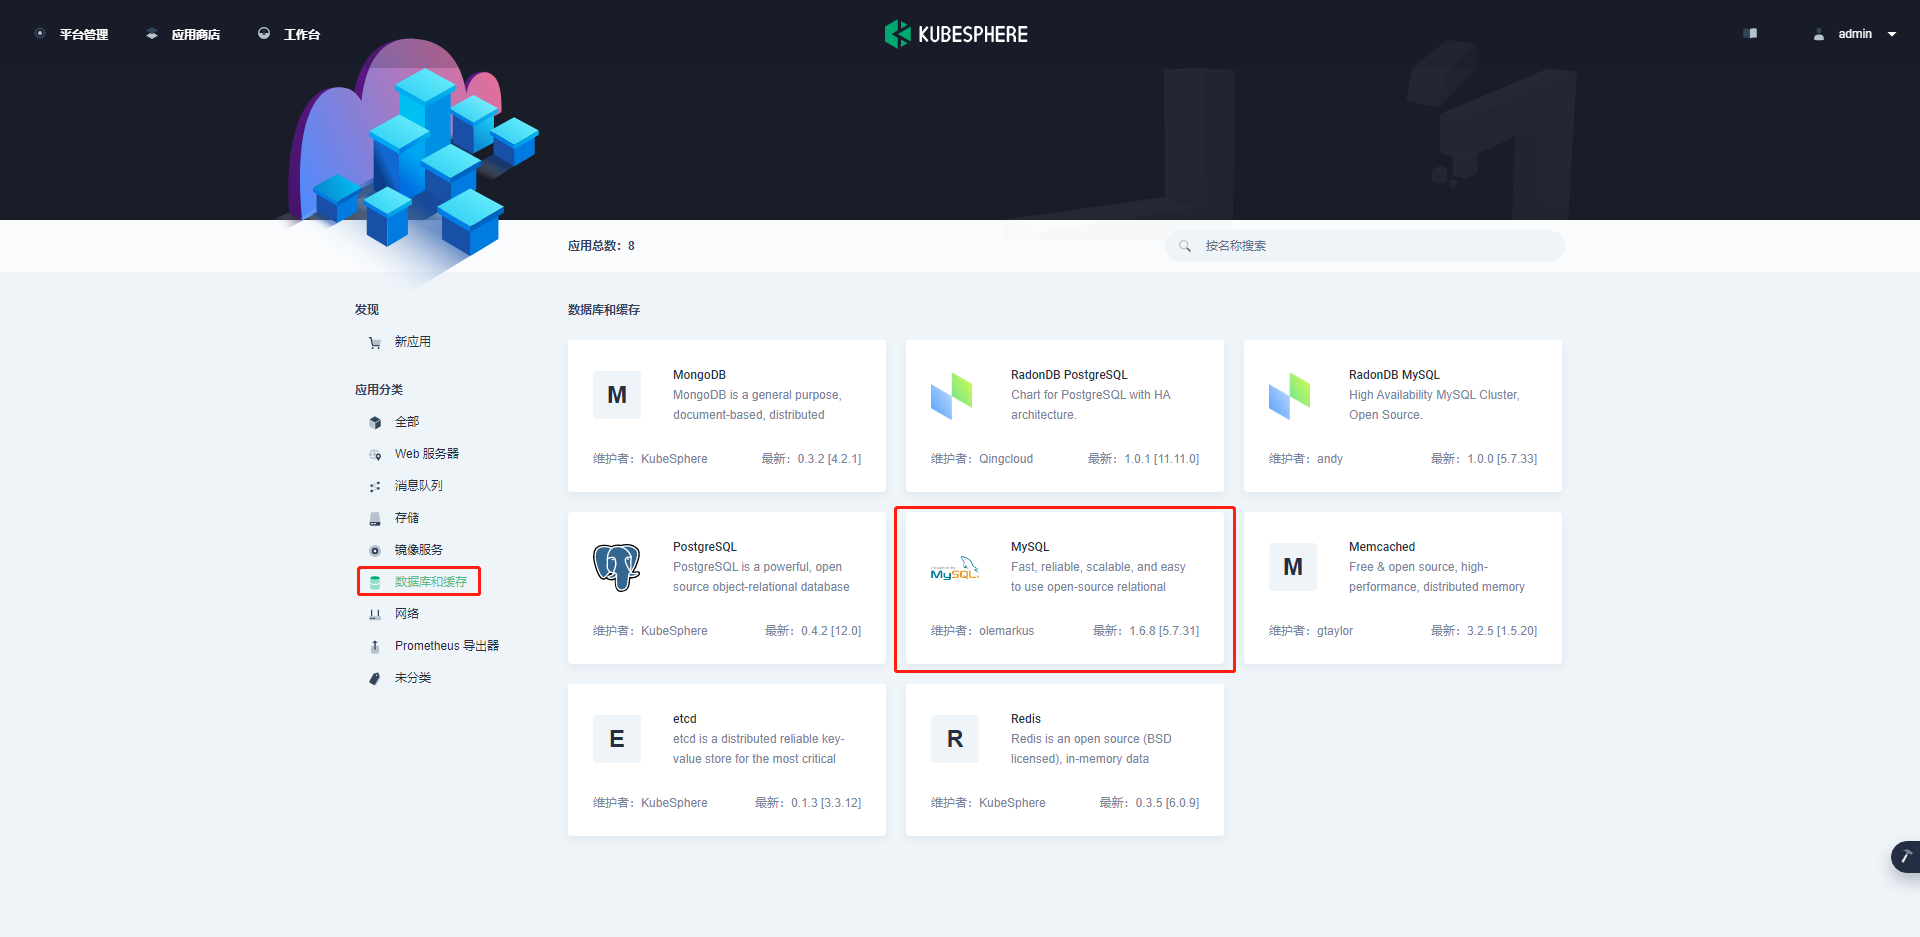Click the MySQL dolphin logo
This screenshot has width=1920, height=937.
pos(955,568)
